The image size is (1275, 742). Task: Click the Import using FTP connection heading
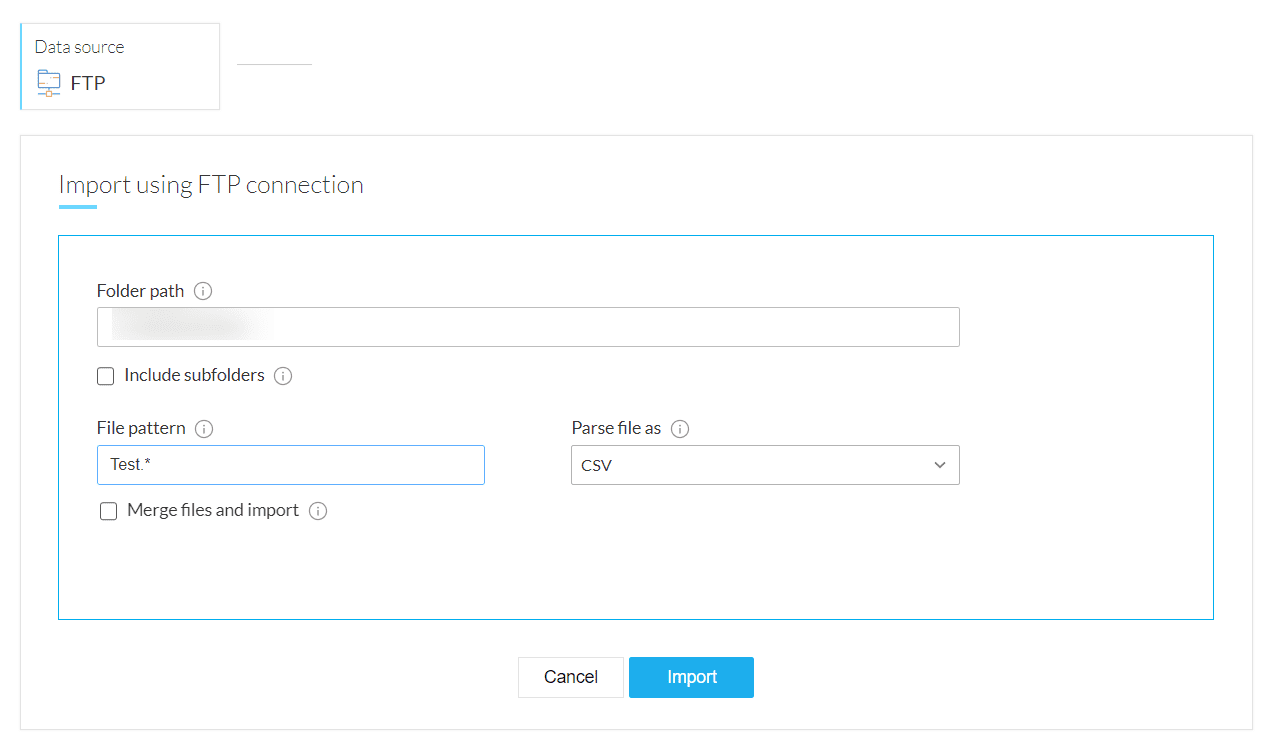[211, 185]
